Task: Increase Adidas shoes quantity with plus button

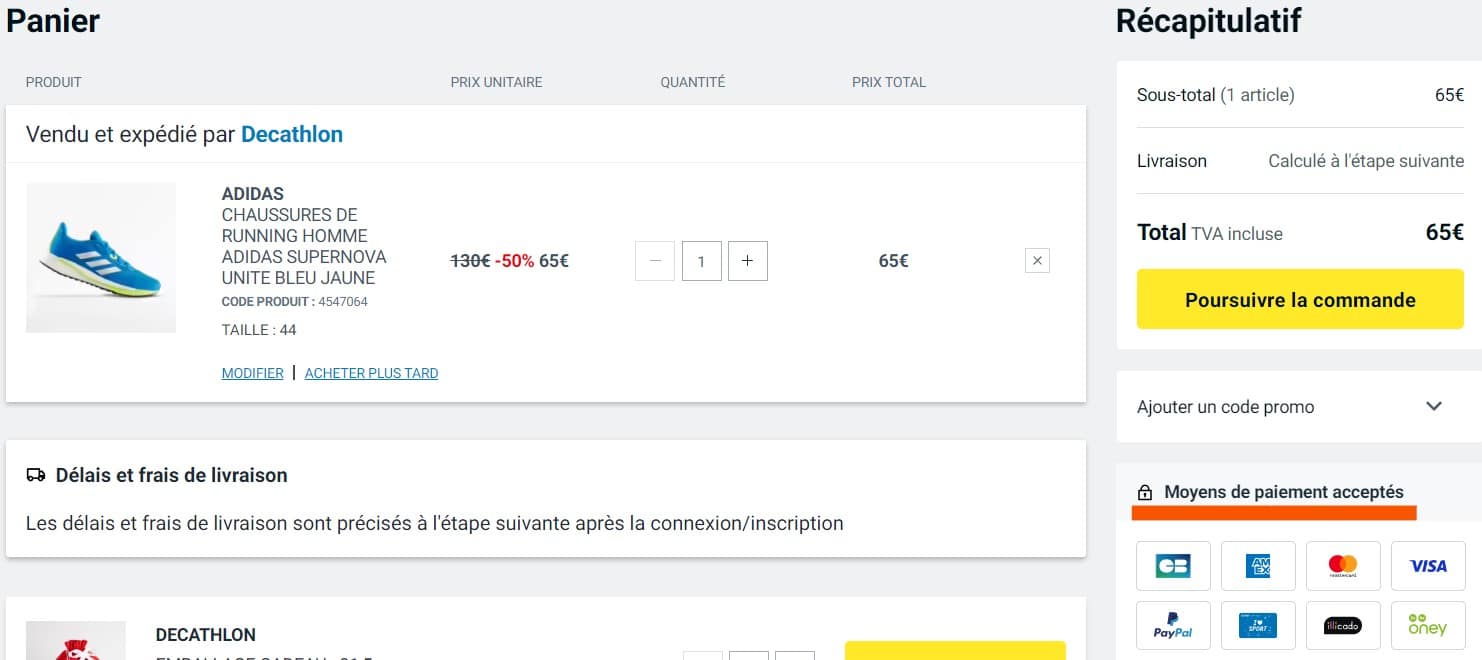Action: click(747, 261)
